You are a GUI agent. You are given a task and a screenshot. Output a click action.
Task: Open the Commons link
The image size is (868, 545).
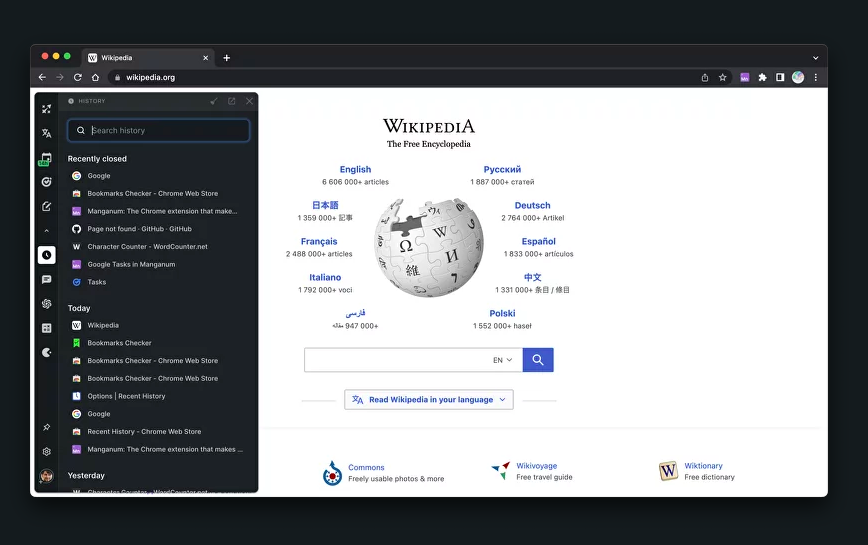(366, 468)
